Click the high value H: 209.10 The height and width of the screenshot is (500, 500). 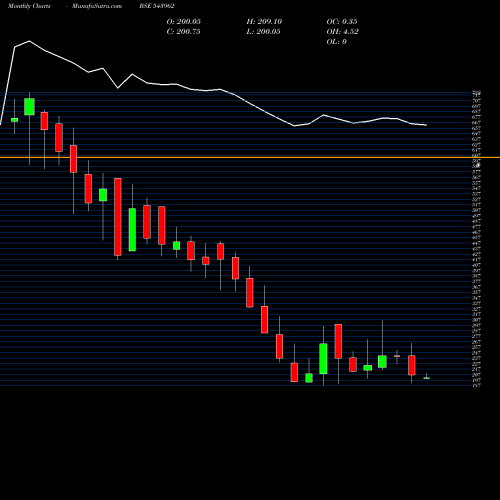click(x=264, y=22)
